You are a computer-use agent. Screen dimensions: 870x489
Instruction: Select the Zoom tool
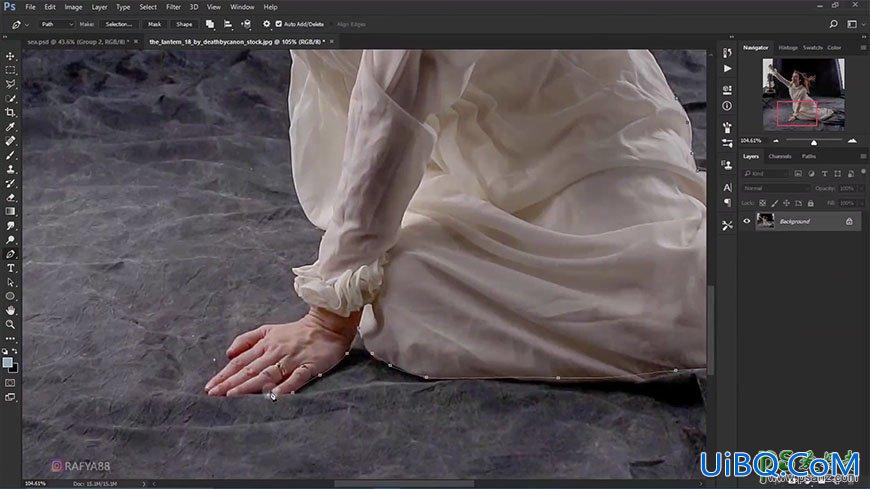pos(10,325)
